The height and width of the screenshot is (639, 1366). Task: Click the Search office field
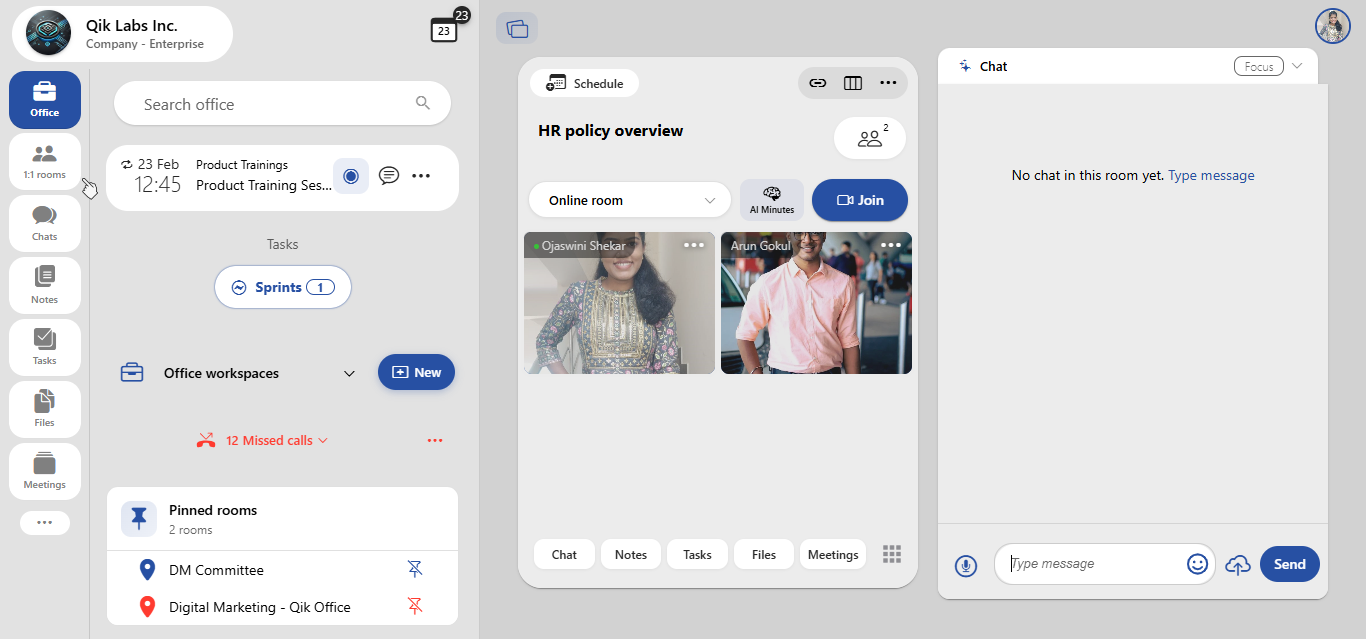click(282, 104)
